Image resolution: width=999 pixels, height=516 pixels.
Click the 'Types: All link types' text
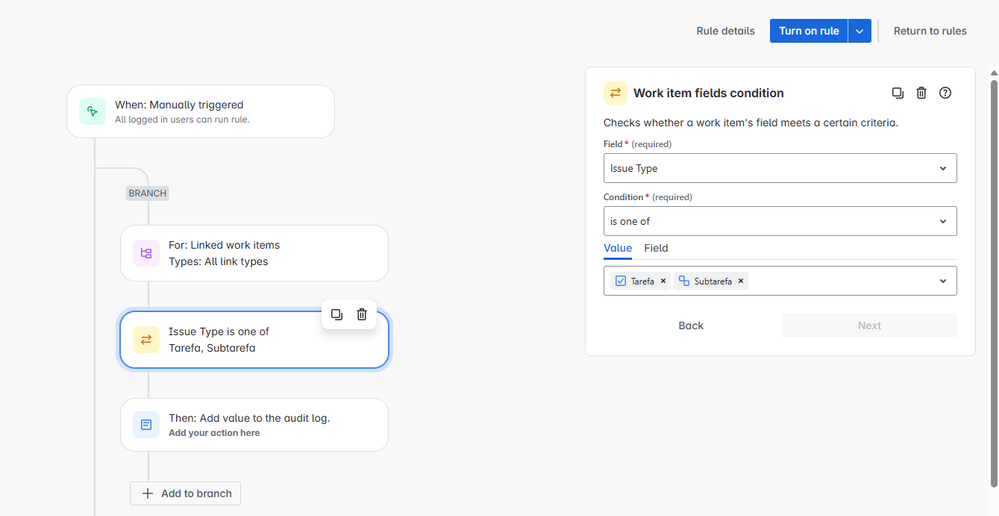(x=218, y=262)
